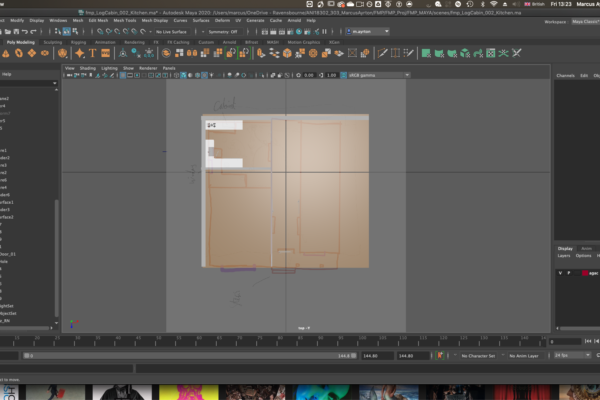Screen dimensions: 600x400
Task: Open the m.ayrton account dropdown
Action: (368, 31)
